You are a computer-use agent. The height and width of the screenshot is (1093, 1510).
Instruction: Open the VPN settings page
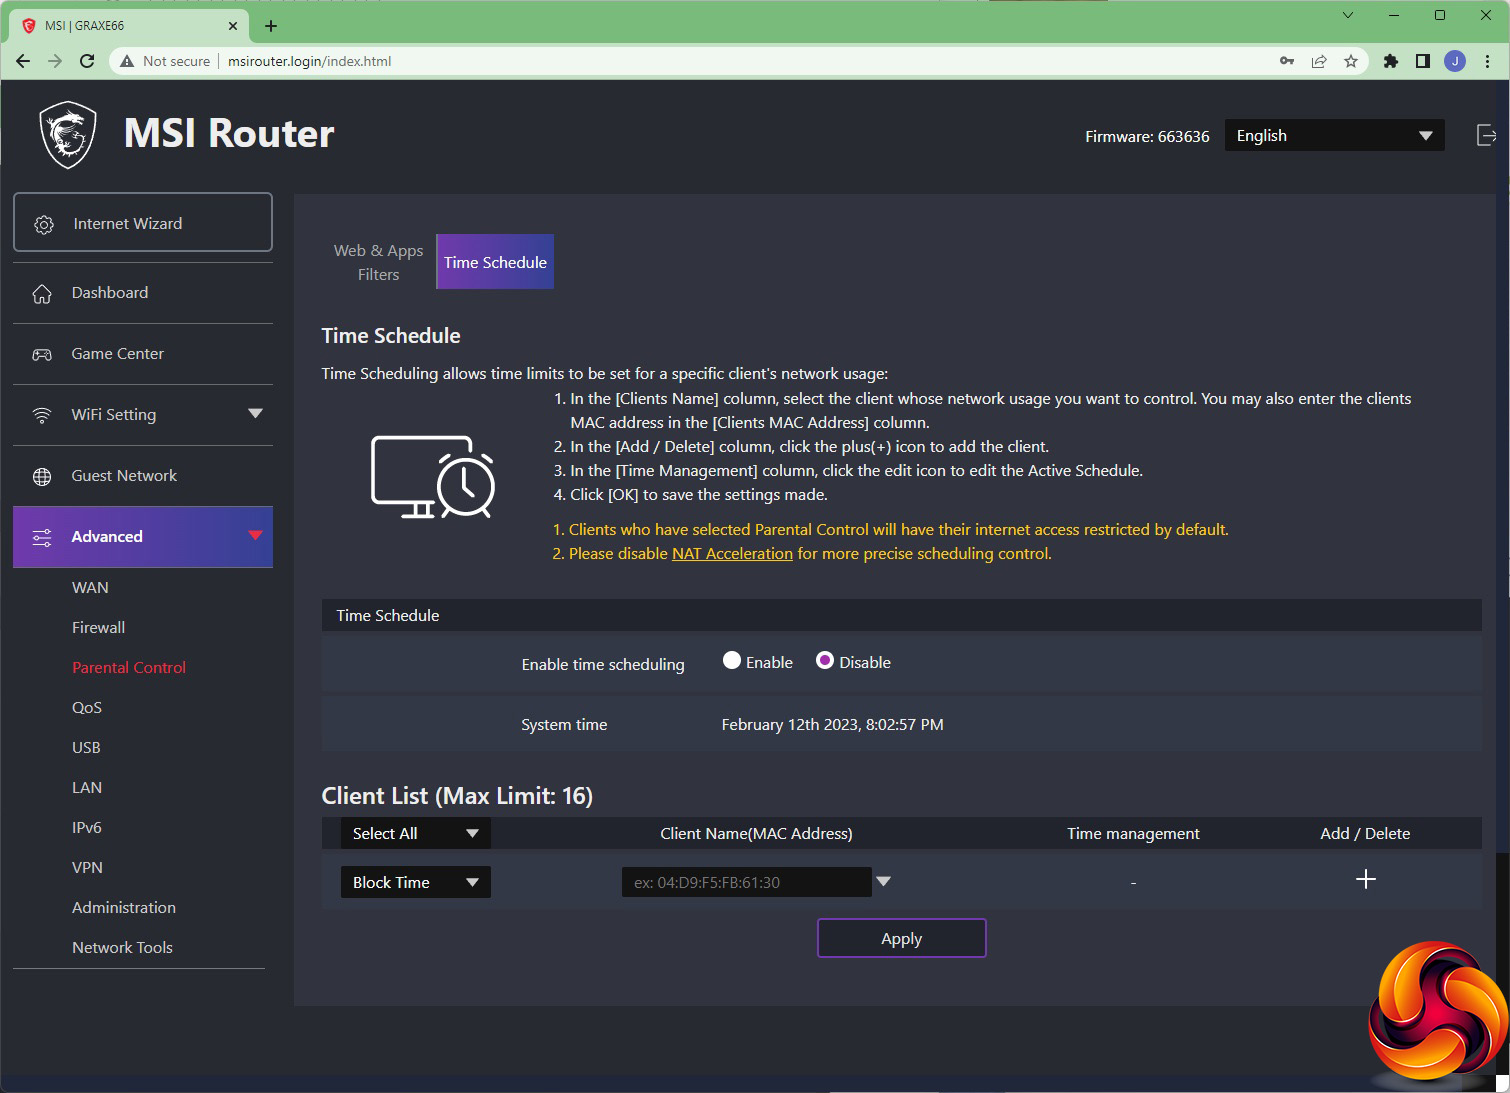(x=87, y=868)
